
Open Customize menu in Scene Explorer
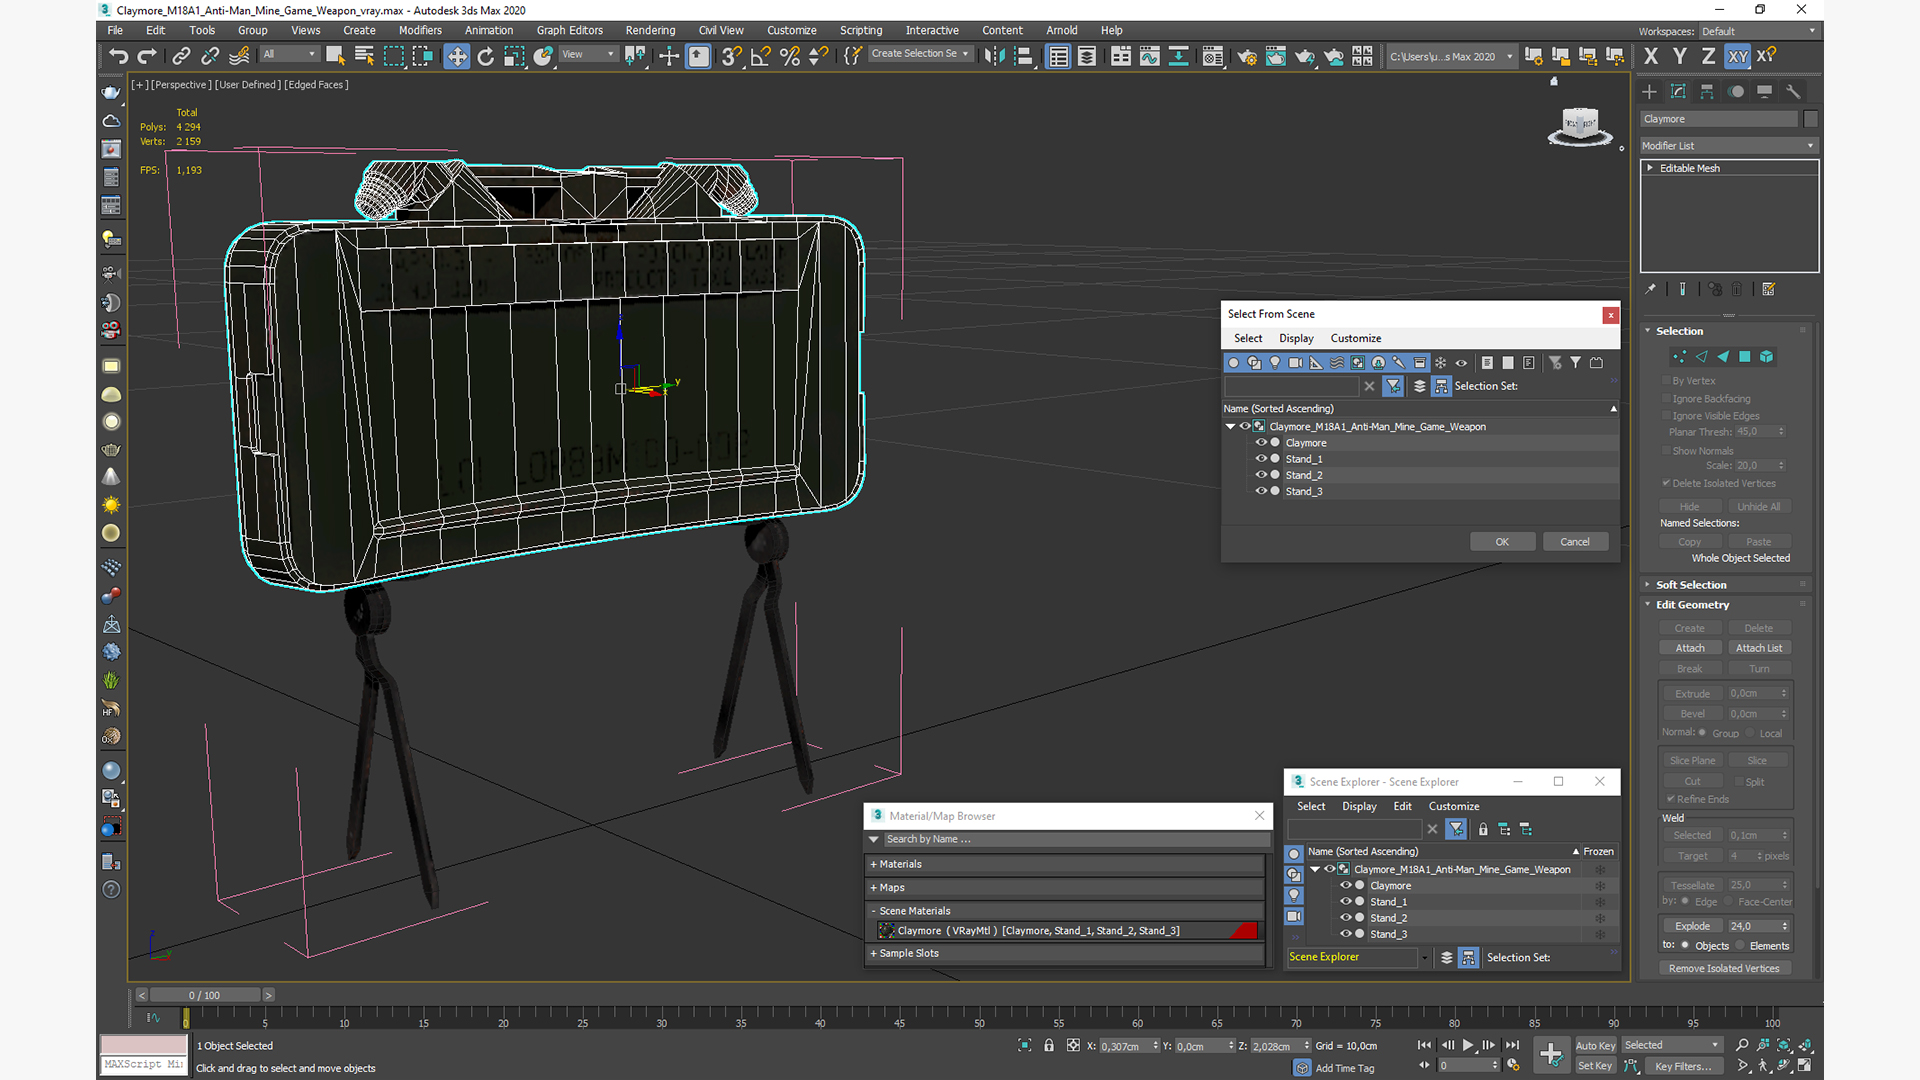click(1454, 806)
